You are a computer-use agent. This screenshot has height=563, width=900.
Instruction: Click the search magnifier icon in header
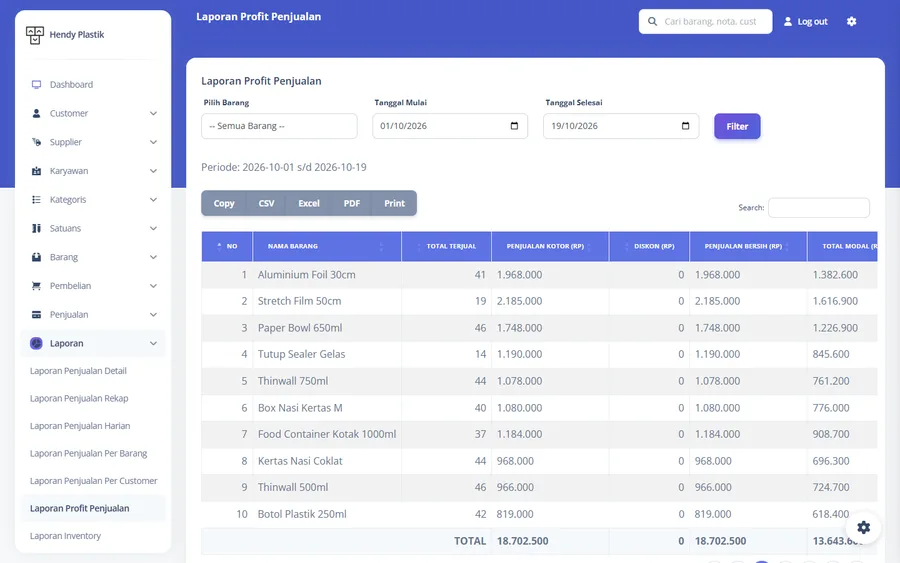[652, 21]
